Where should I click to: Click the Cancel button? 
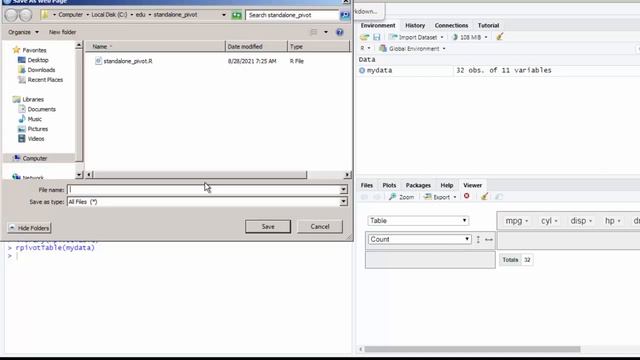click(x=320, y=227)
